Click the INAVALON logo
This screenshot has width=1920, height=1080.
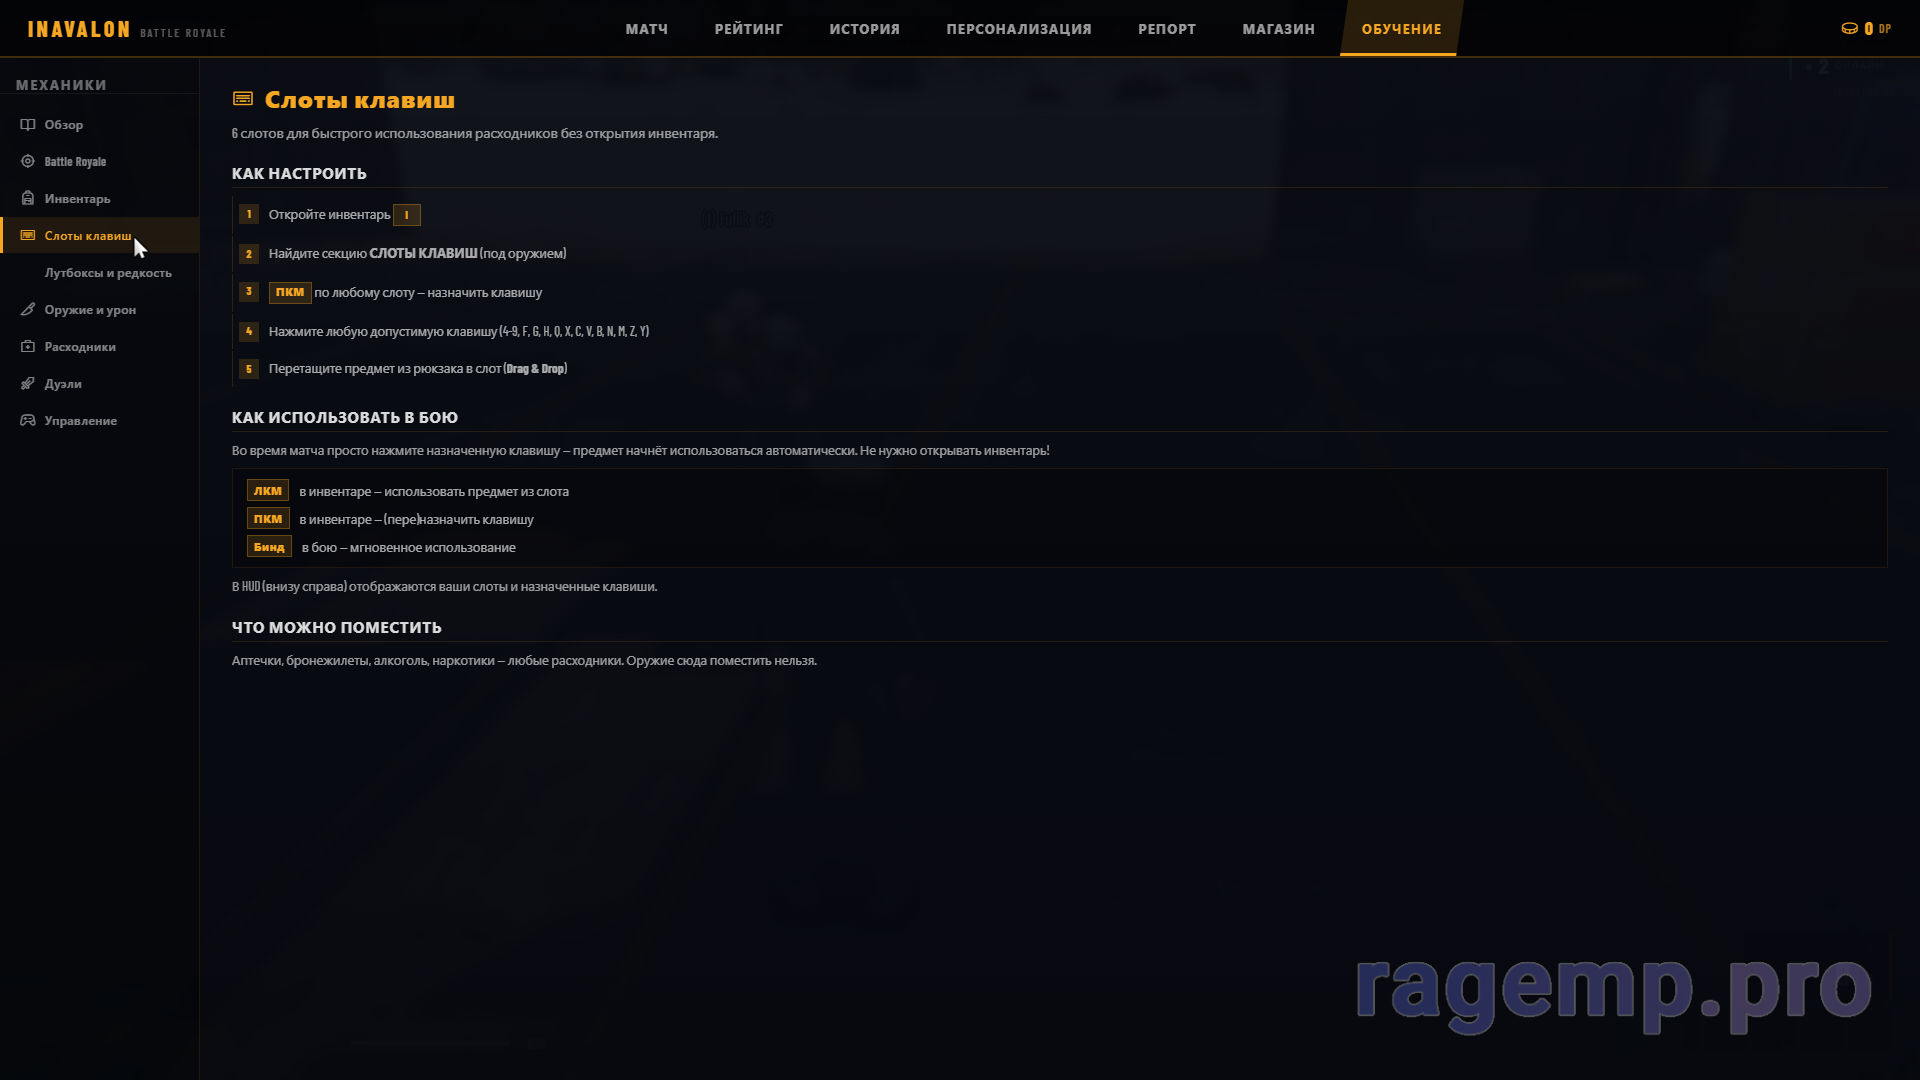pos(79,29)
